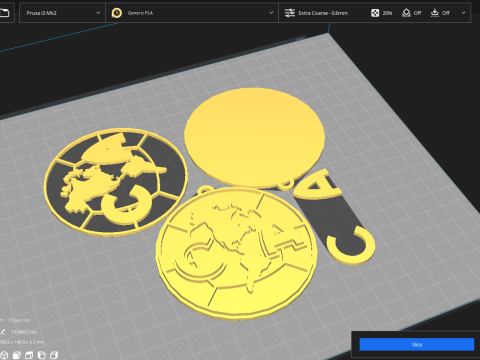Click the job name FDMK2_test
480x360 pixels.
coord(24,332)
